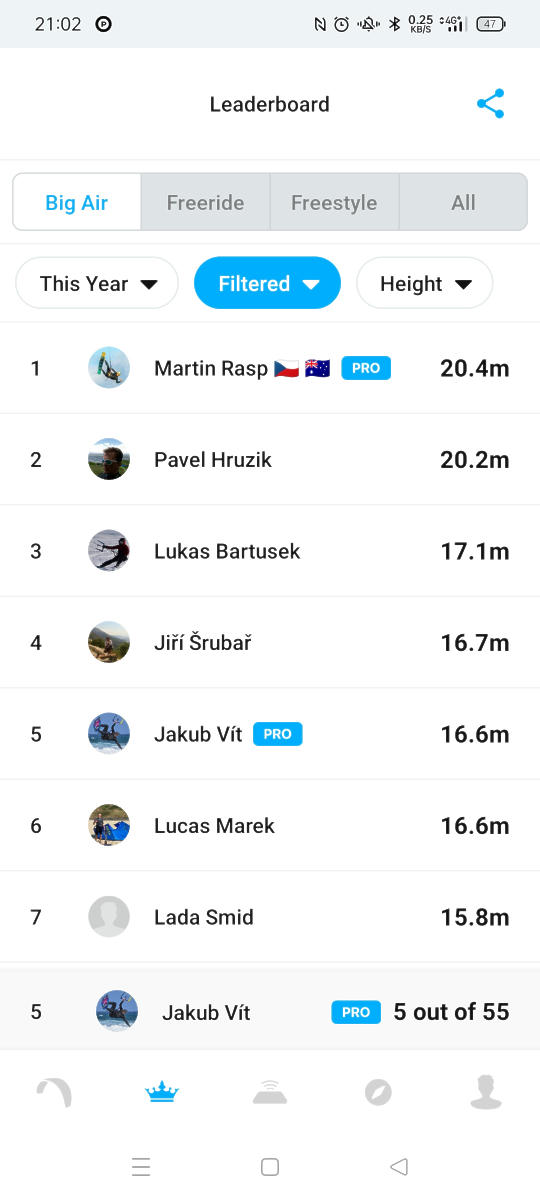540x1200 pixels.
Task: Open the Filtered dropdown
Action: coord(267,283)
